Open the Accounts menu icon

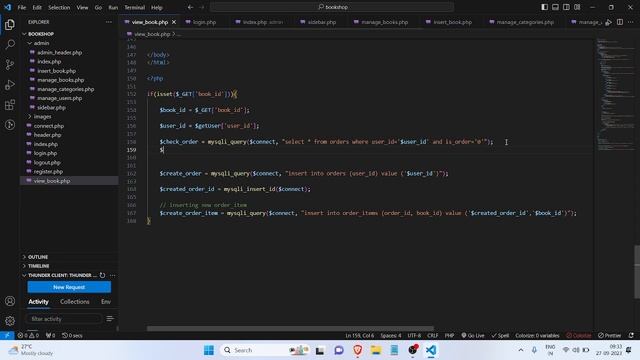(x=10, y=301)
